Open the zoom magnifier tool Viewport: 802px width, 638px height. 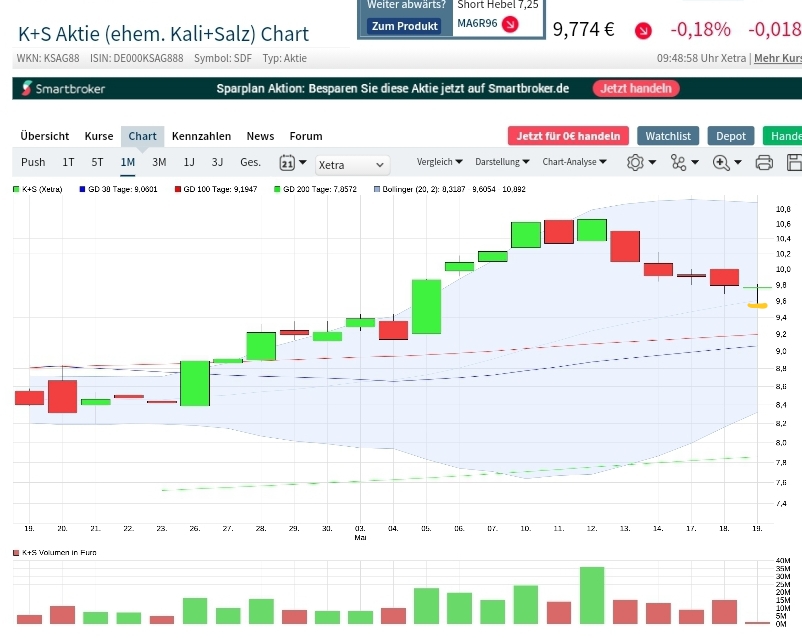point(727,163)
